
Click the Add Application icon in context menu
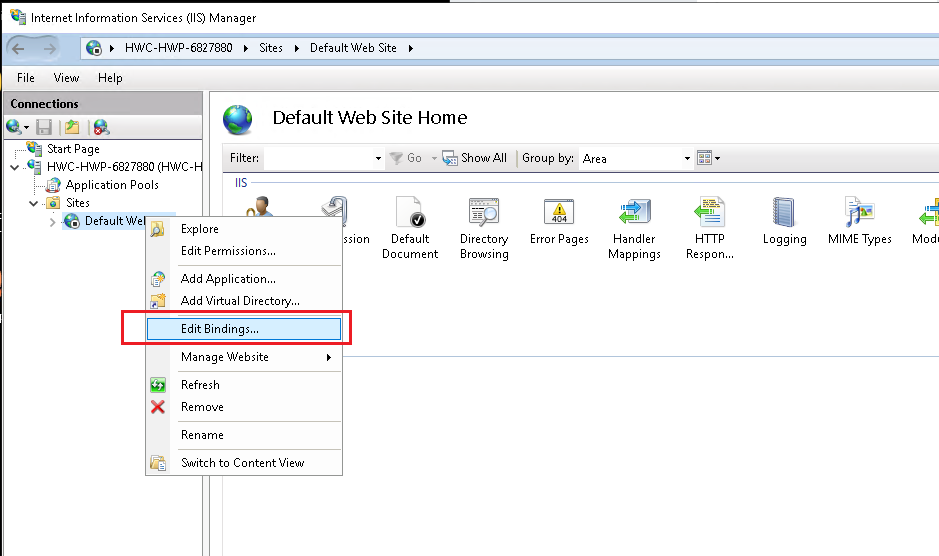(x=157, y=279)
